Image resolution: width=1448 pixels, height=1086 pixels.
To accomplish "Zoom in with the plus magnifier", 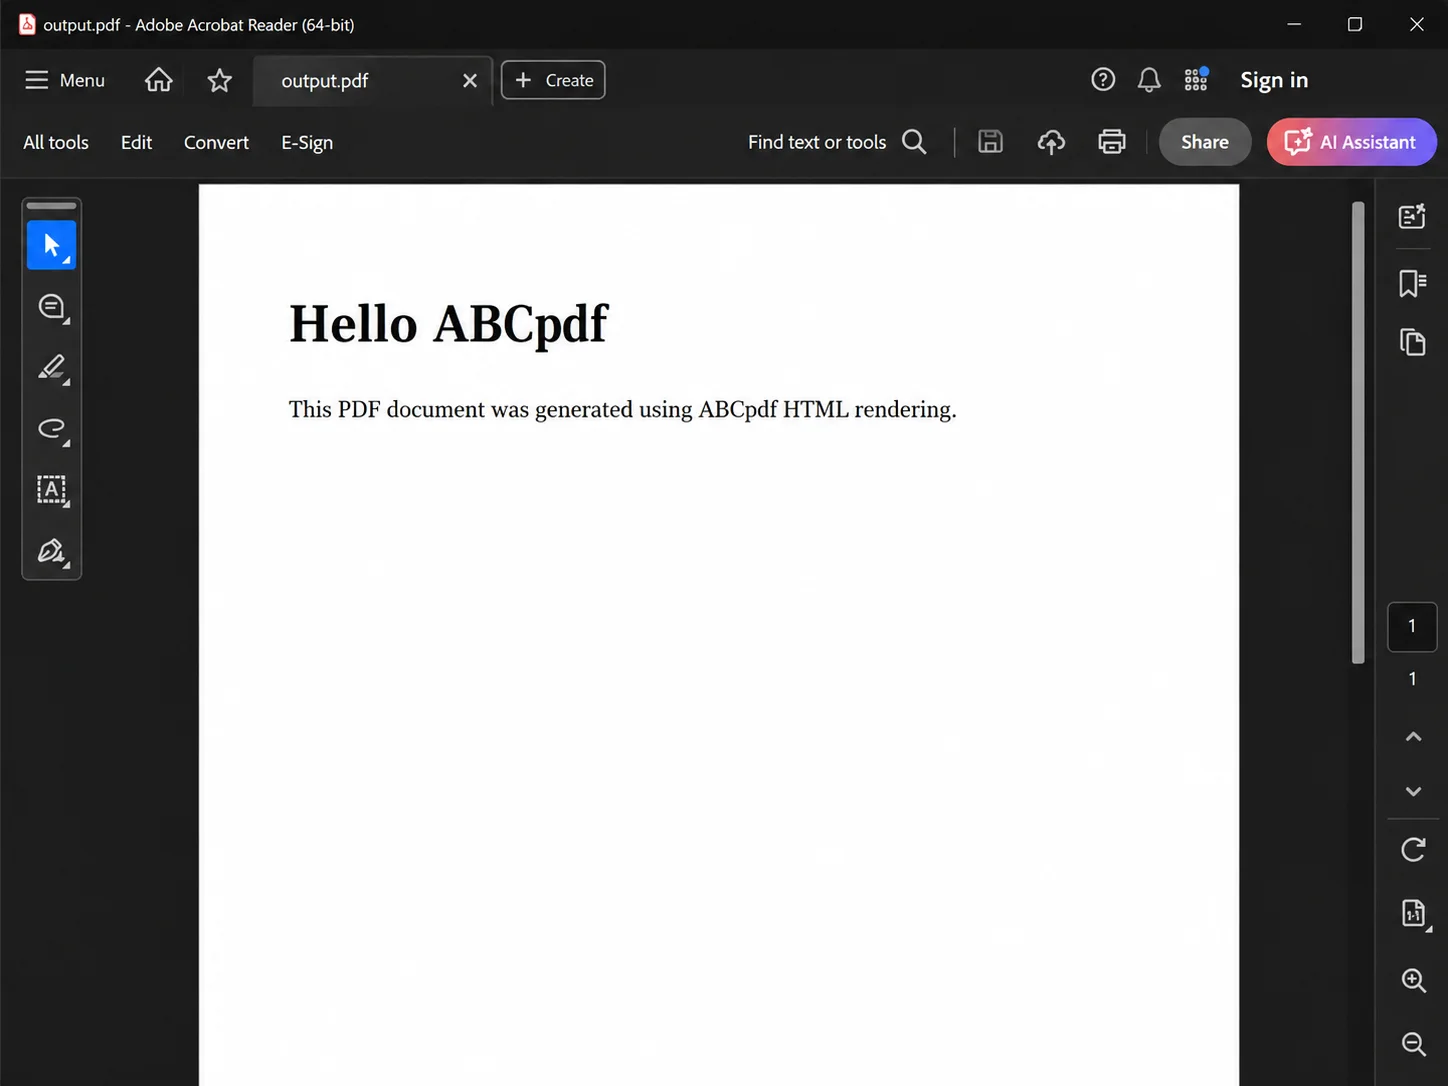I will pos(1413,981).
